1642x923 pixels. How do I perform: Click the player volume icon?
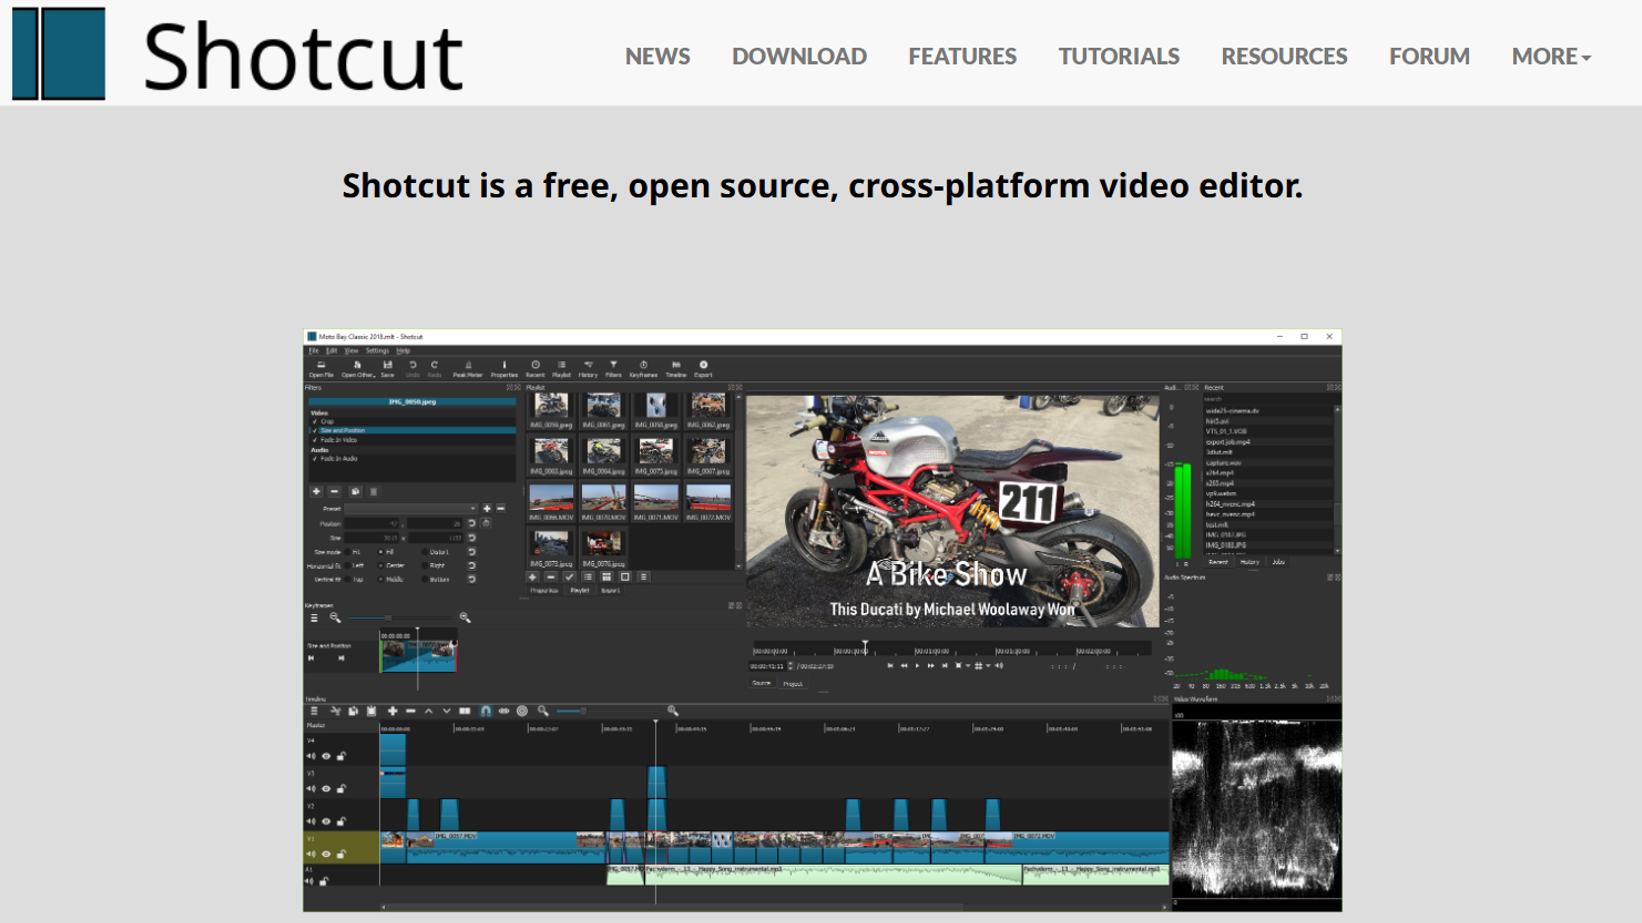999,666
